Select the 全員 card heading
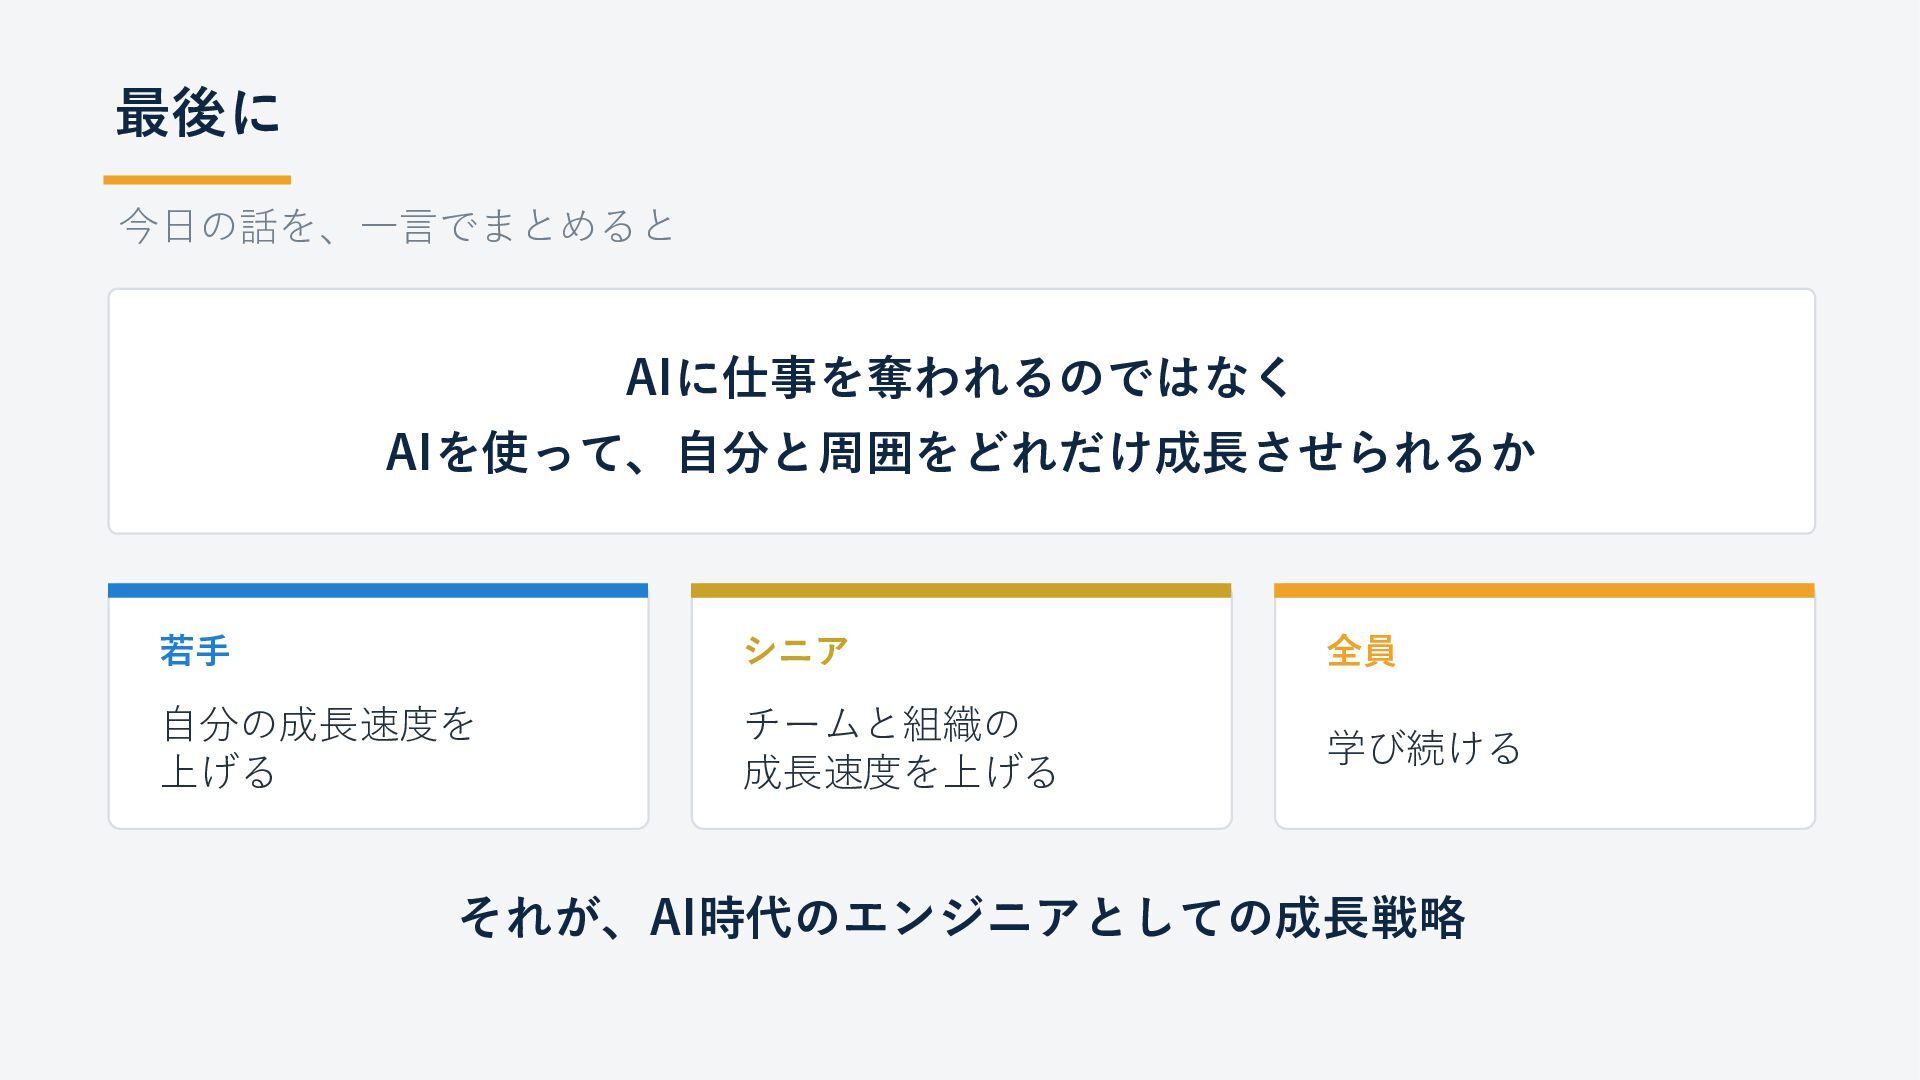This screenshot has width=1920, height=1080. pos(1361,651)
